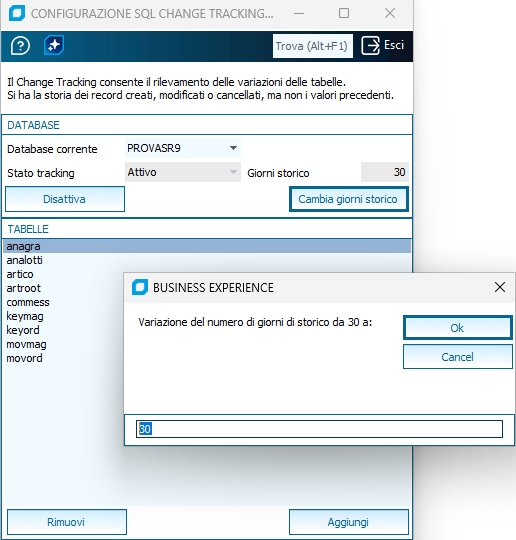Close the Business Experience dialog

click(499, 287)
